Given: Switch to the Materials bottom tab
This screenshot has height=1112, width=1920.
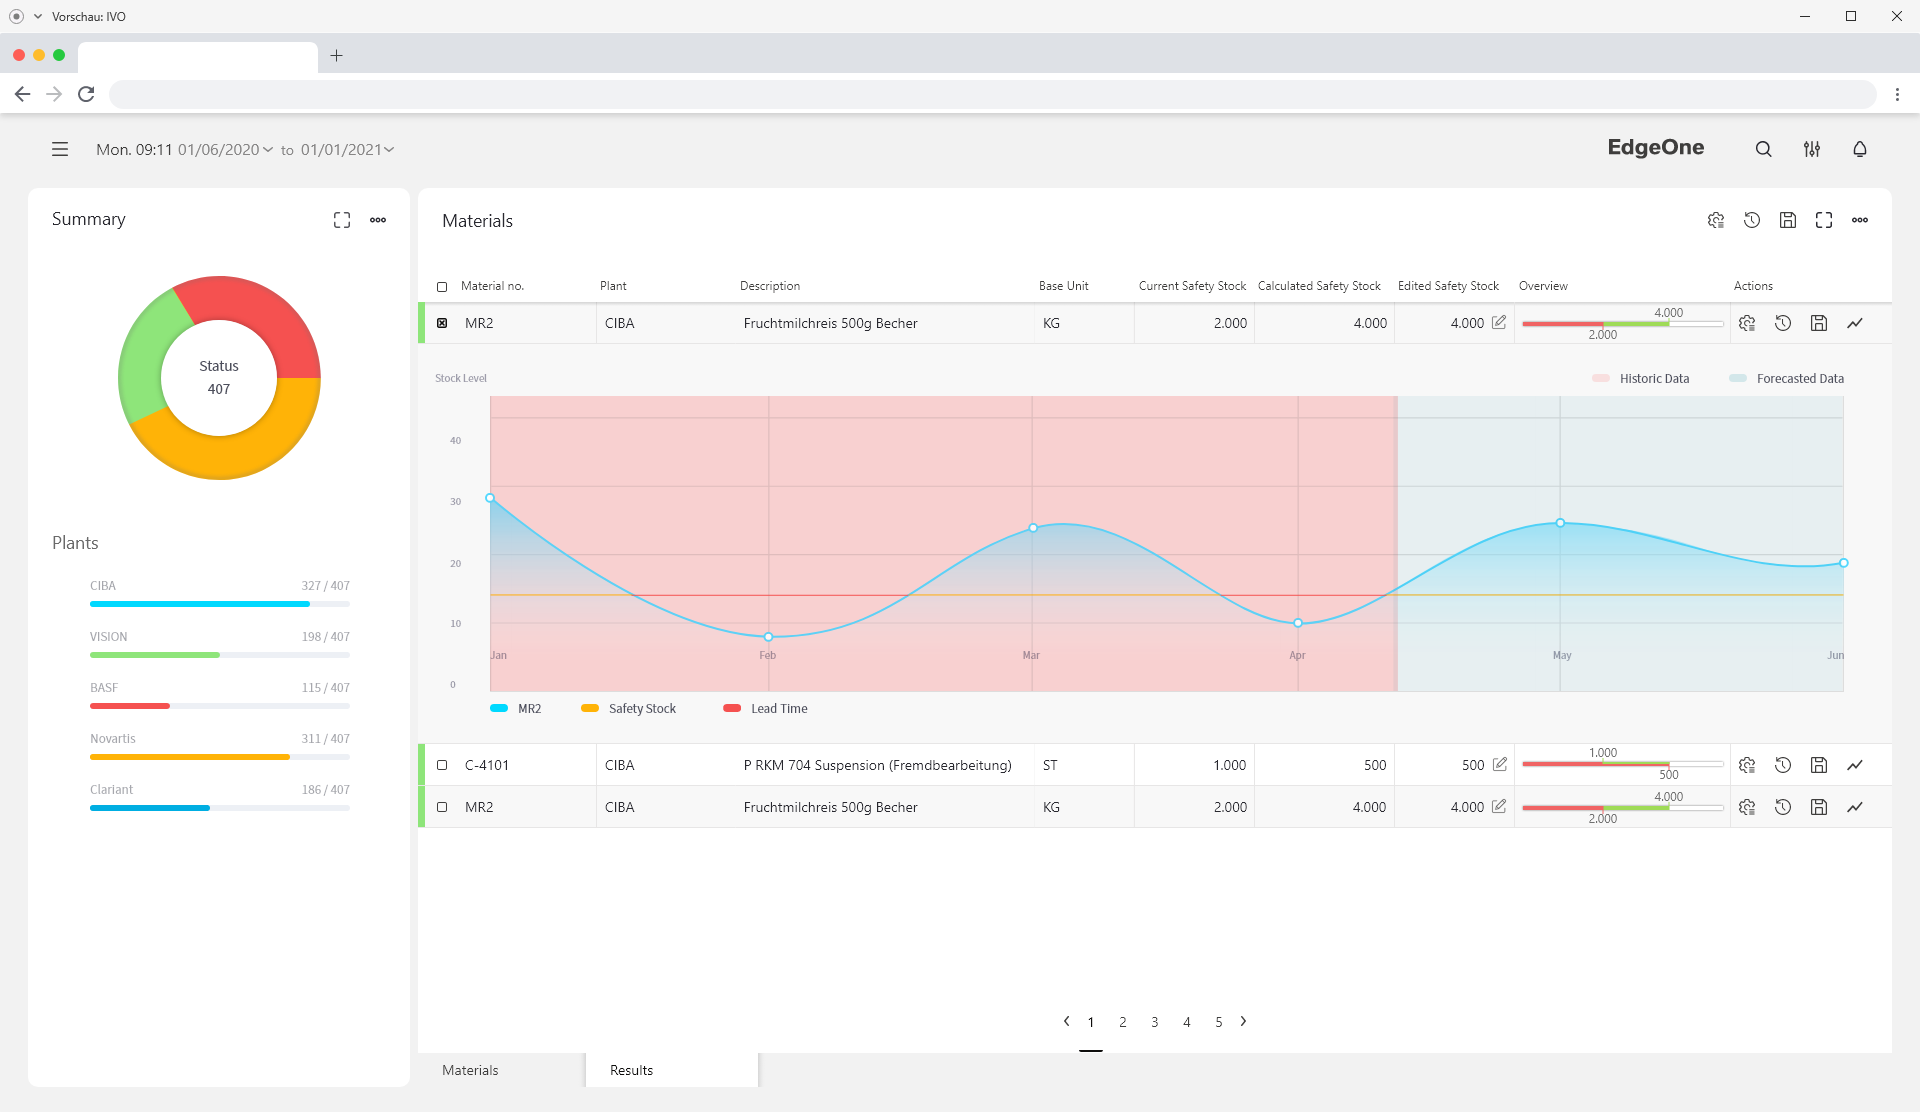Looking at the screenshot, I should [x=470, y=1070].
